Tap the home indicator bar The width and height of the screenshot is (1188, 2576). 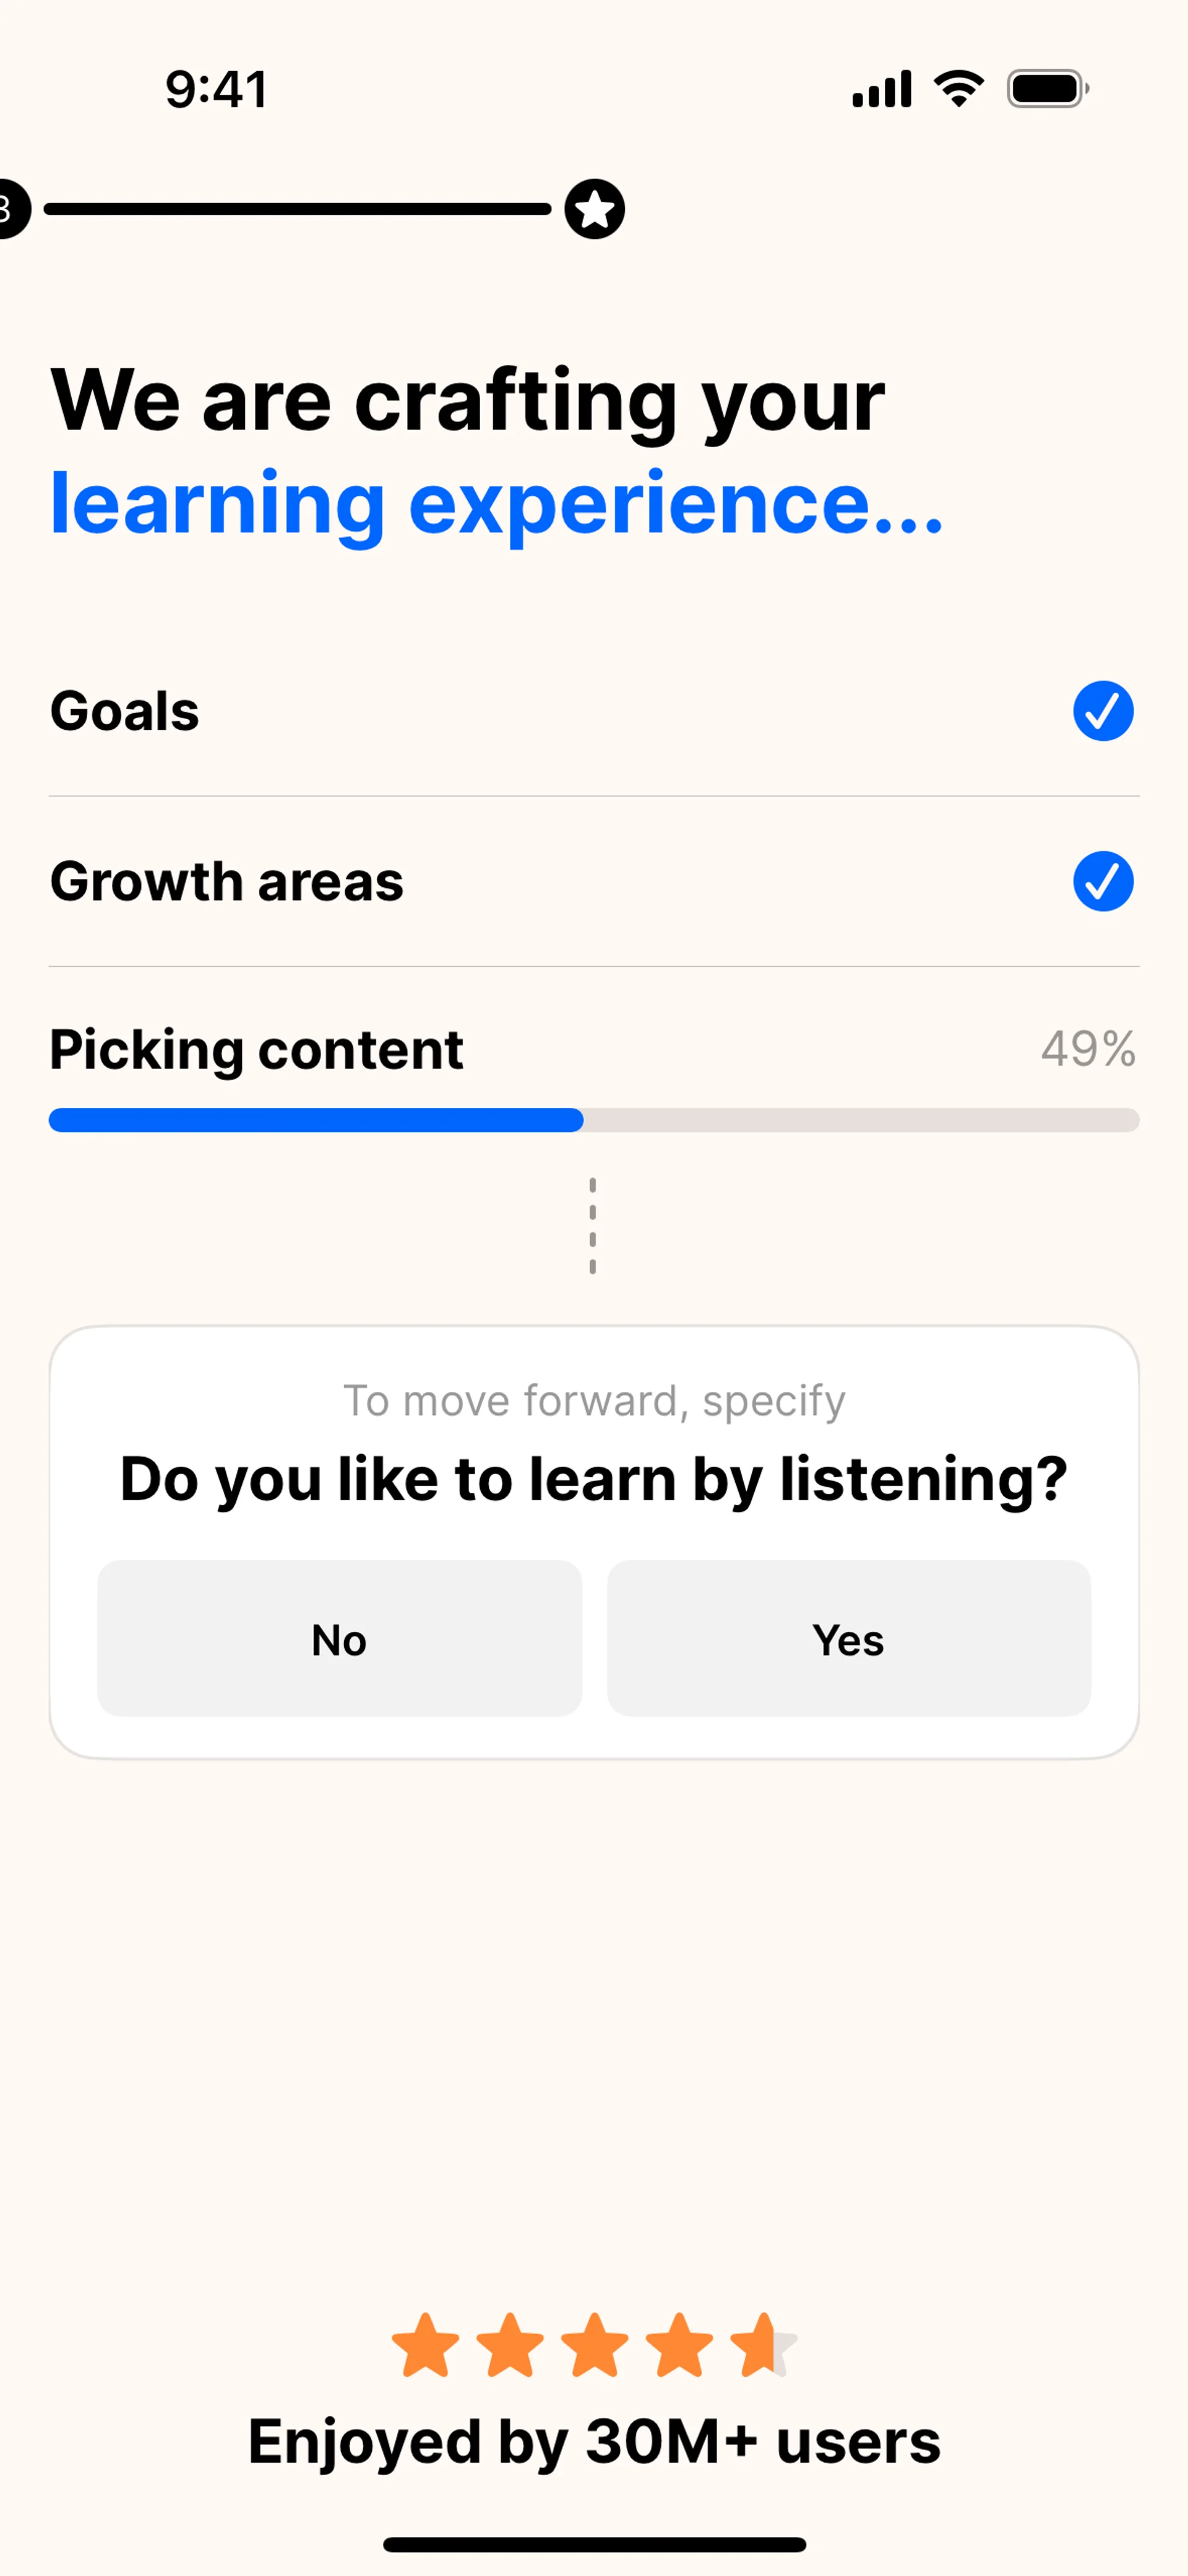click(594, 2544)
